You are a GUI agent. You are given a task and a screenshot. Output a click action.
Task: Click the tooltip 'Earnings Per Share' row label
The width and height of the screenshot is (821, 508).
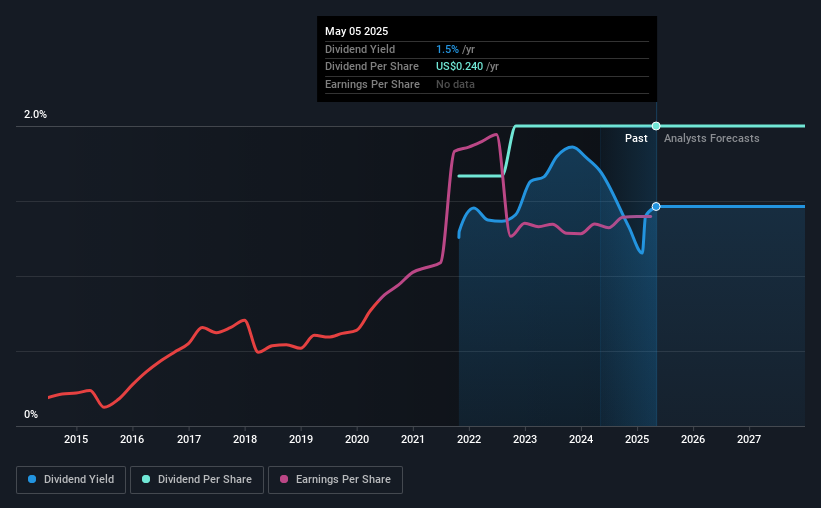pos(372,84)
